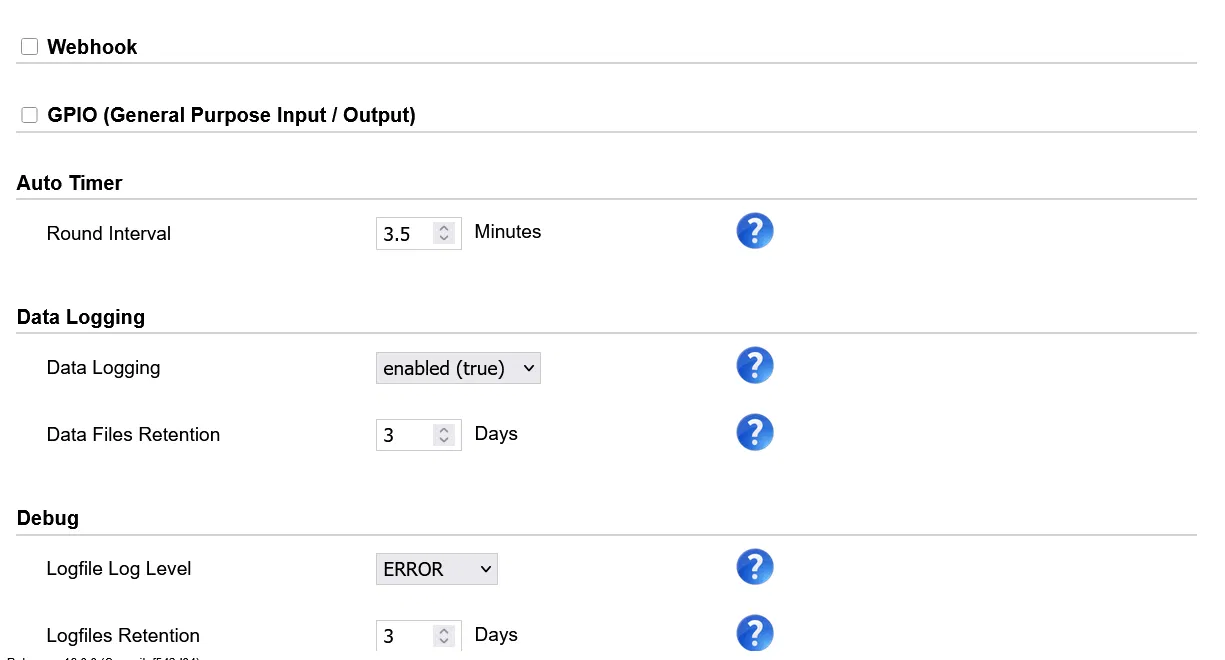This screenshot has height=660, width=1225.
Task: Click the Debug section heading
Action: point(48,518)
